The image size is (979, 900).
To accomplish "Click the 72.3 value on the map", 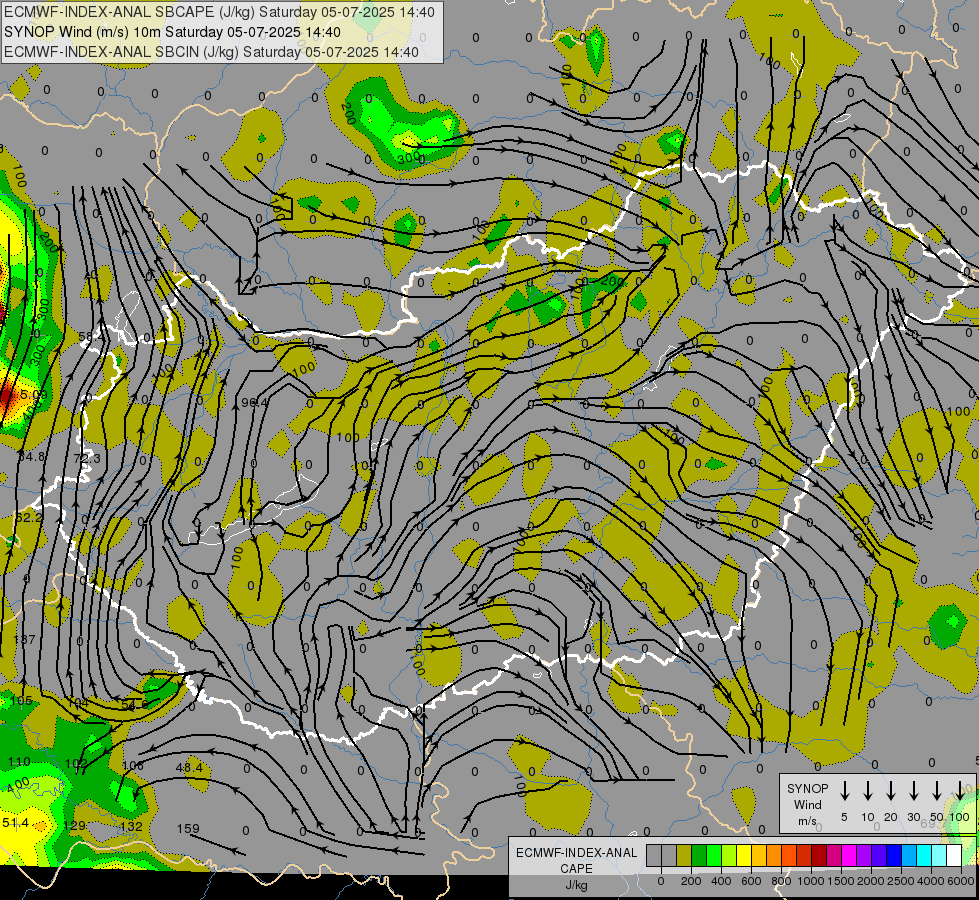I will coord(87,458).
